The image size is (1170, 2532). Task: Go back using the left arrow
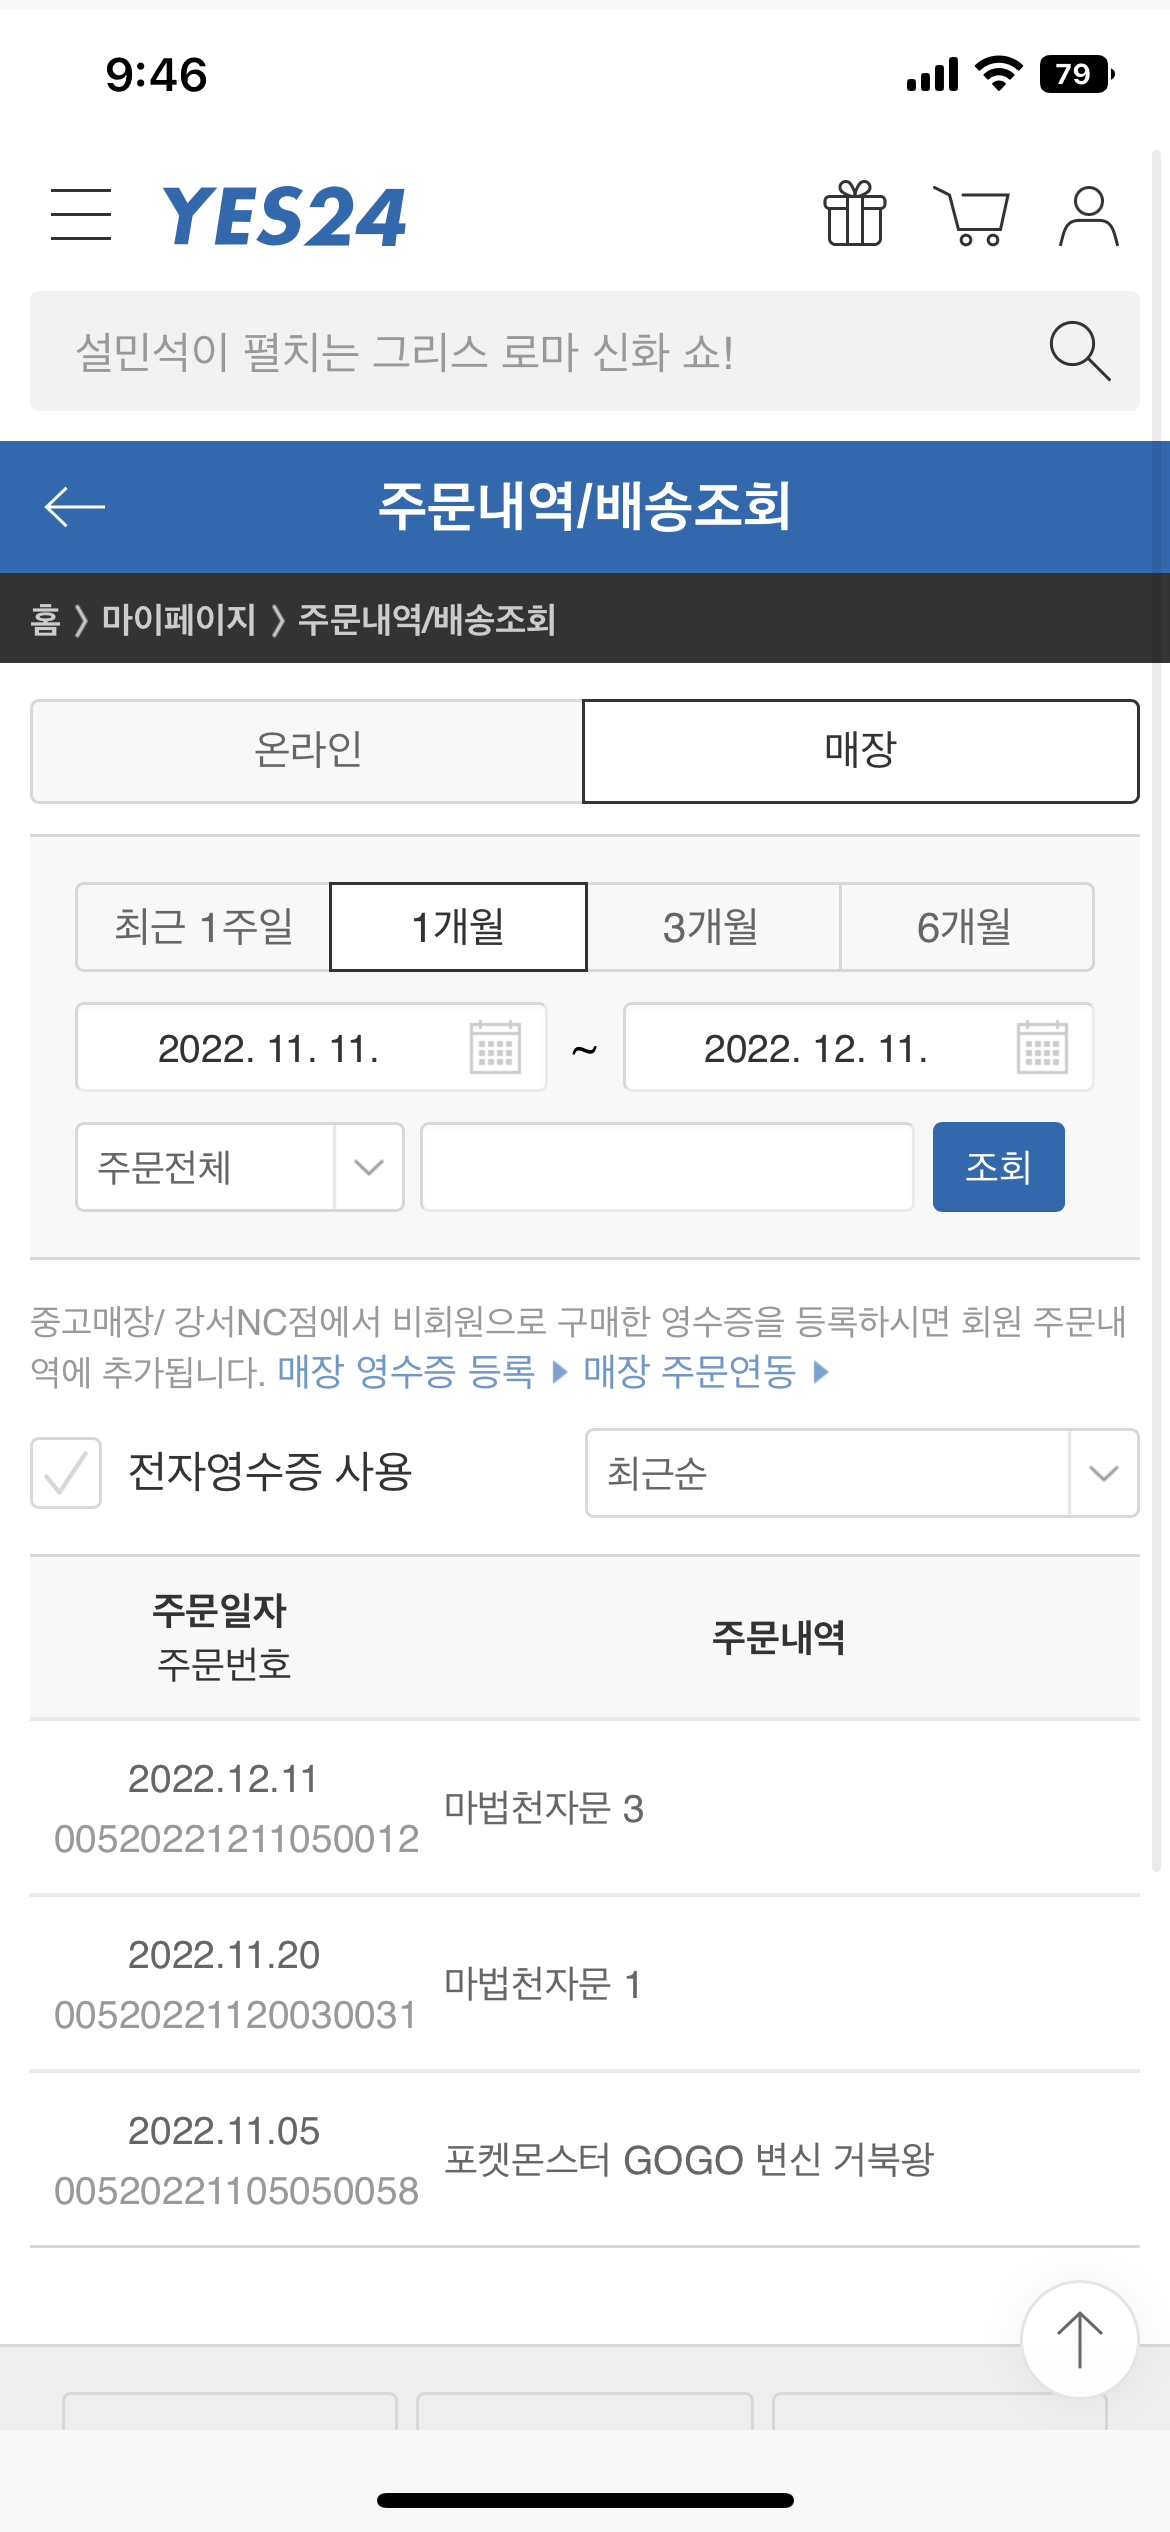click(75, 506)
